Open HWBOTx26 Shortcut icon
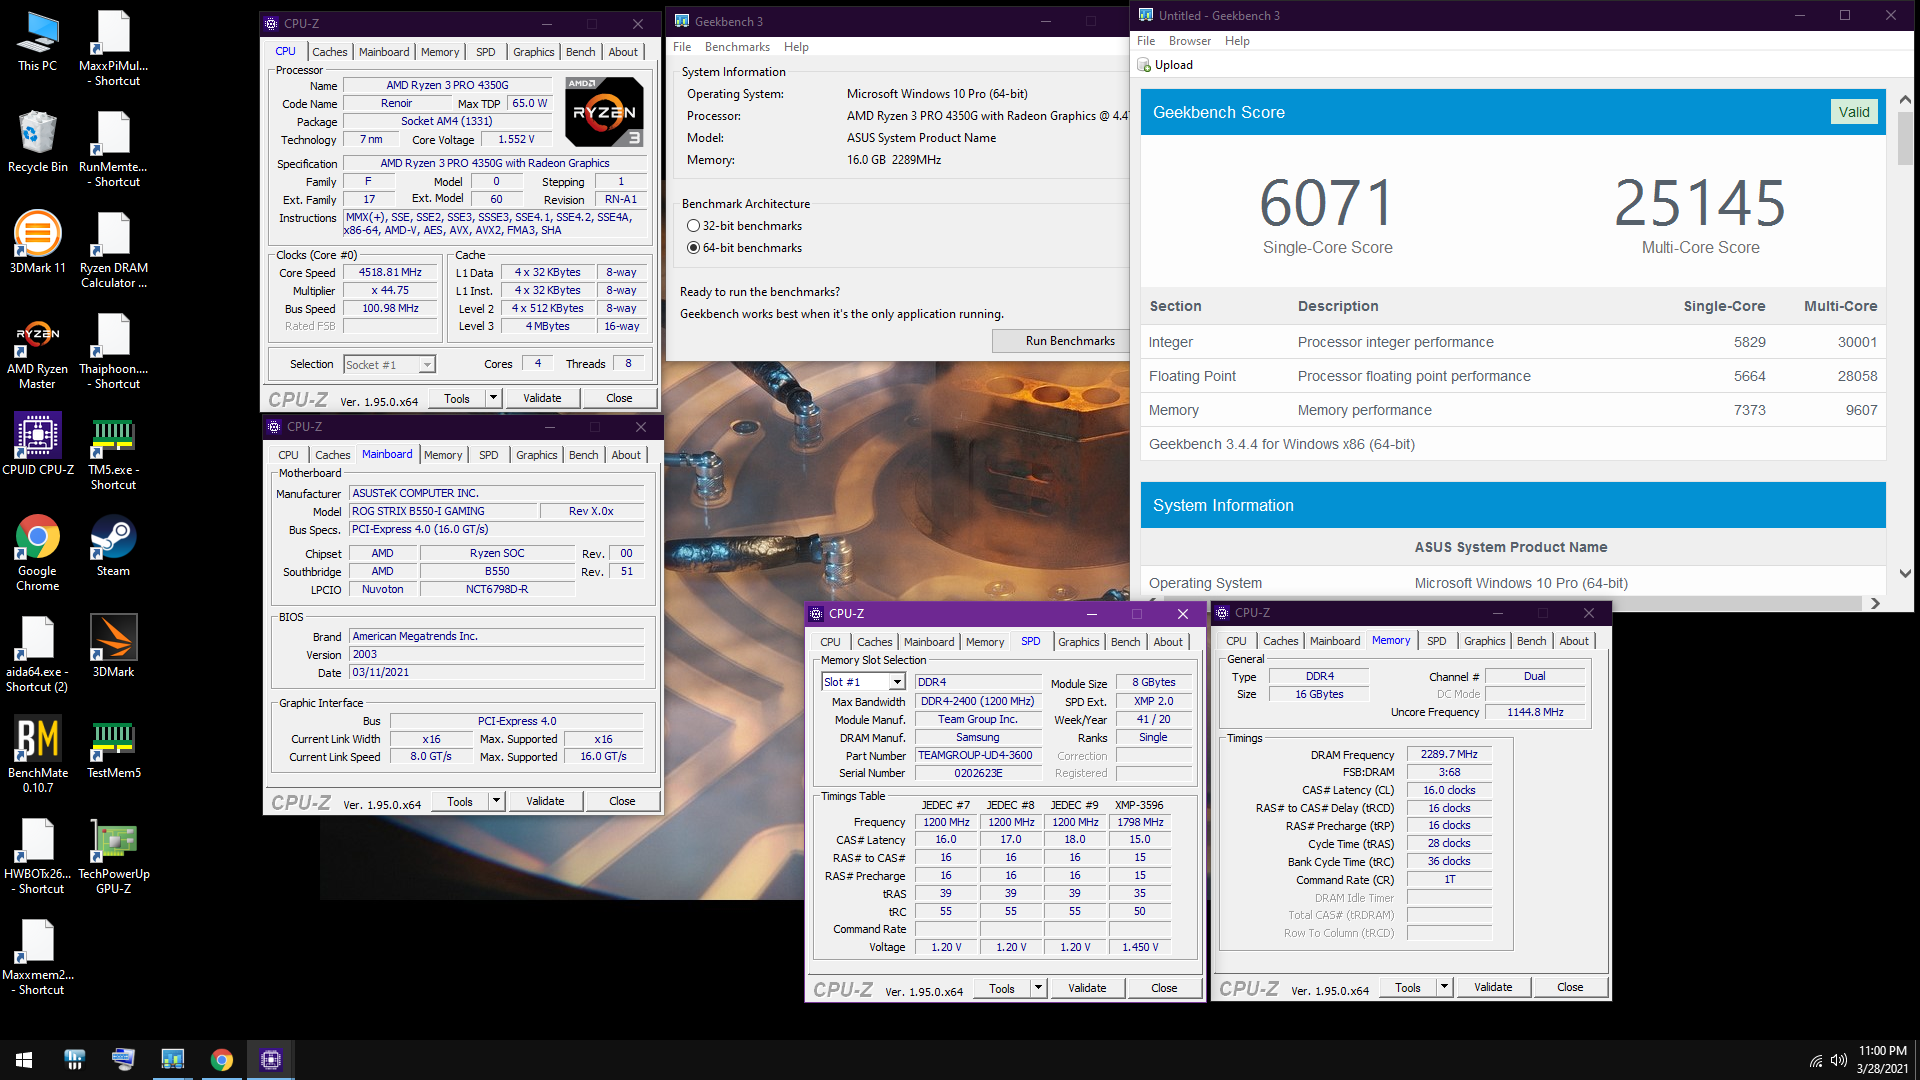1920x1080 pixels. [38, 856]
